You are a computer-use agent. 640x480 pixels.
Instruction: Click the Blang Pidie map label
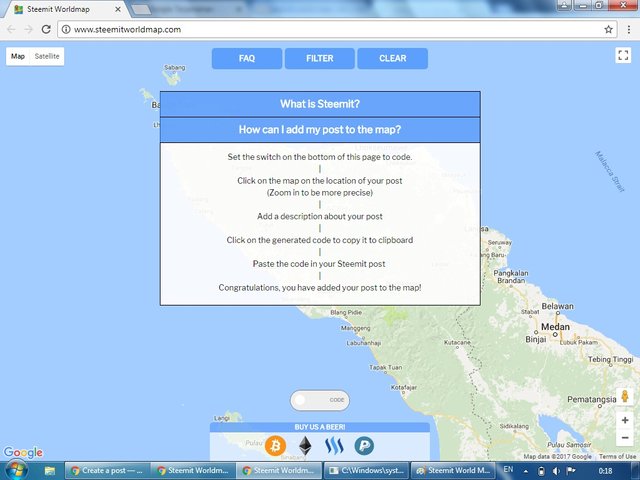[346, 312]
